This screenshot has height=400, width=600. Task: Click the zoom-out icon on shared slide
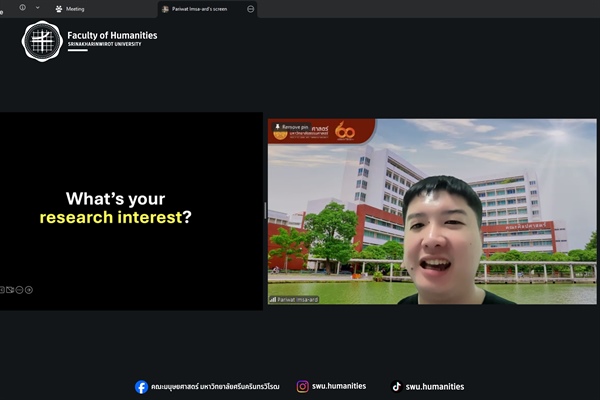pos(19,290)
